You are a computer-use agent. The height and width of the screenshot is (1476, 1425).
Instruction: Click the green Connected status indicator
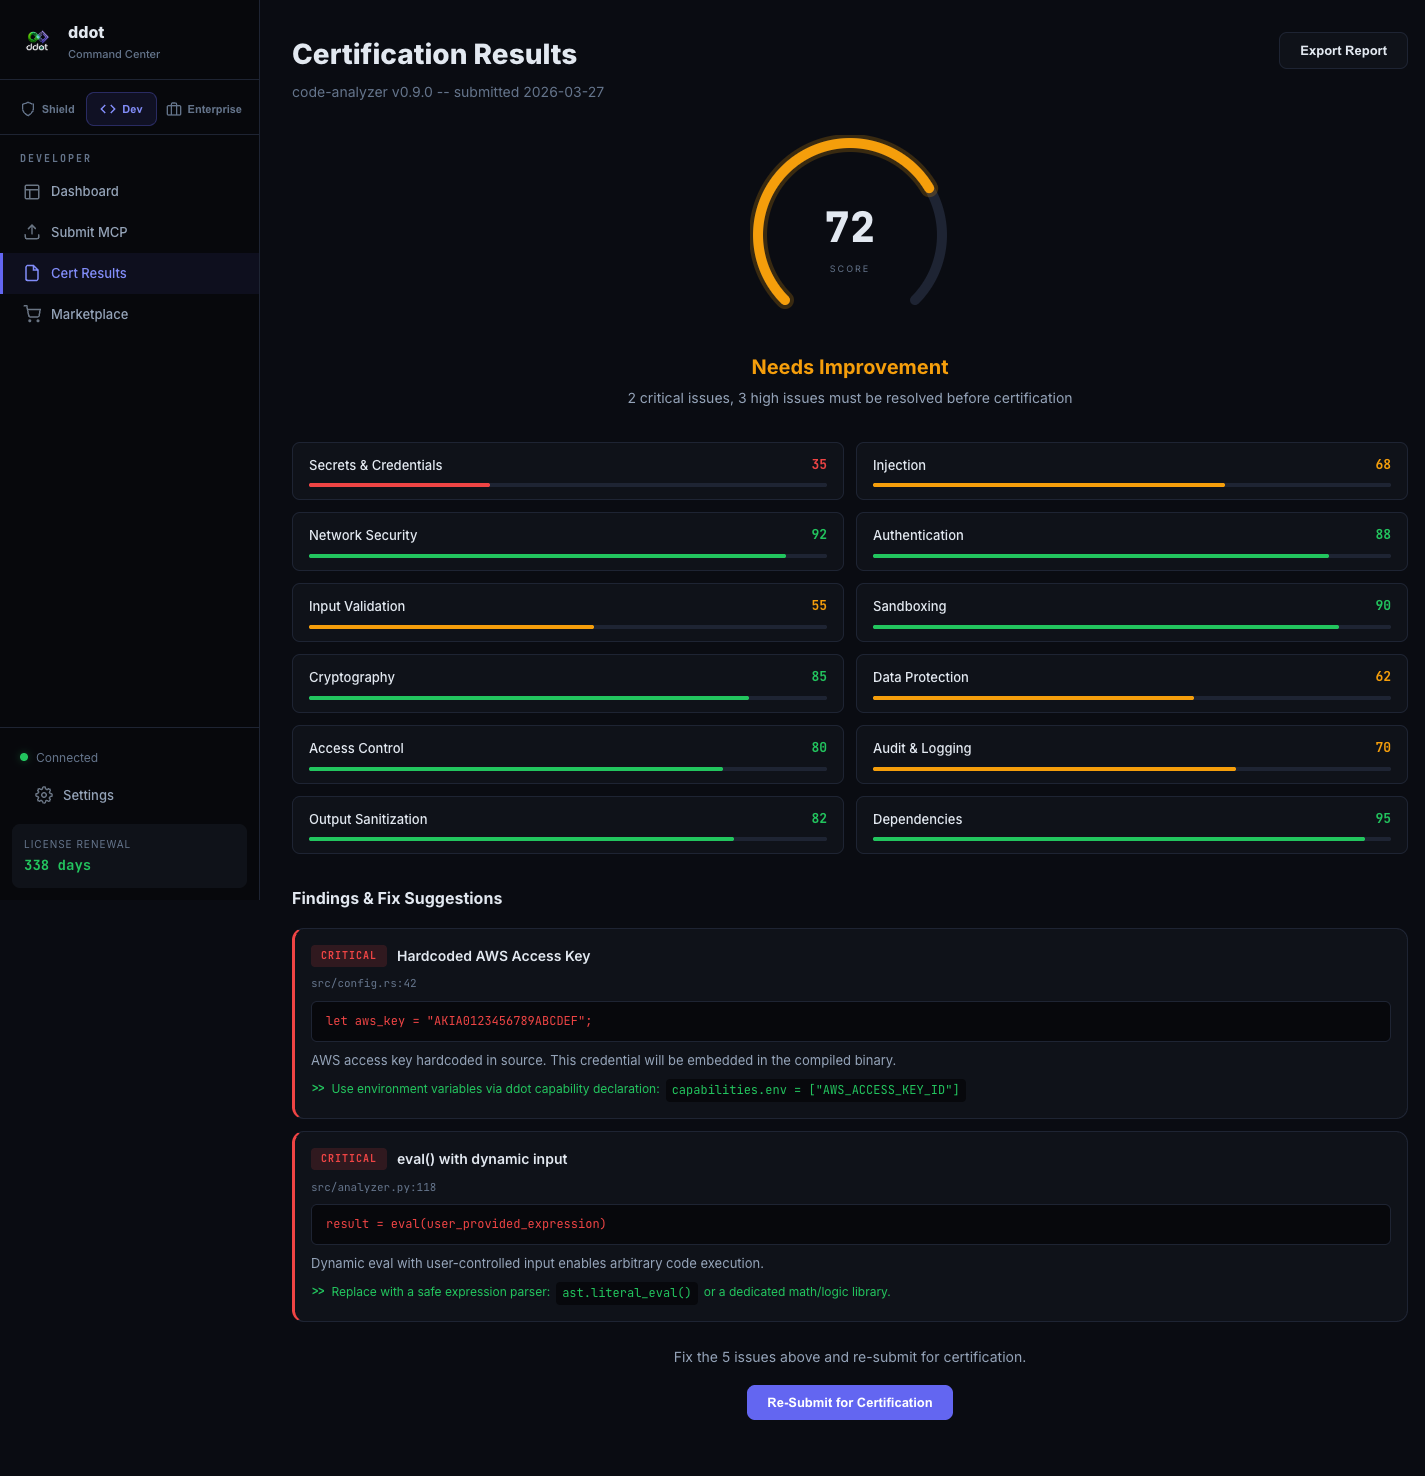[x=23, y=757]
